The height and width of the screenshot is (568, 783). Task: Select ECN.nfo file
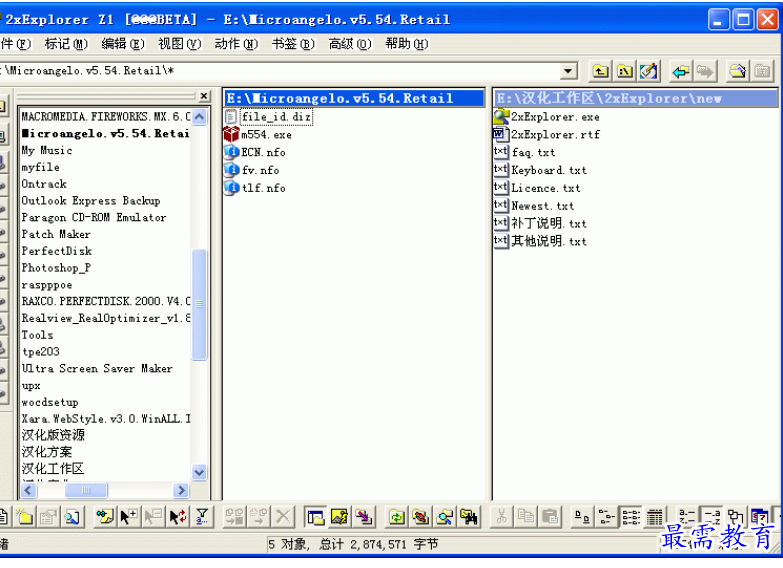coord(255,152)
